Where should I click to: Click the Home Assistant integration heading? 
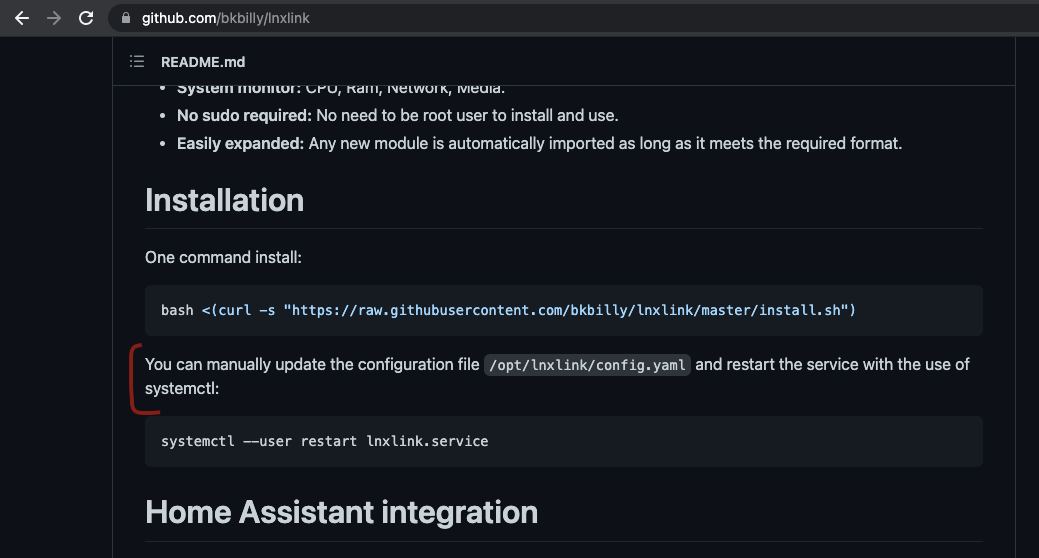341,512
